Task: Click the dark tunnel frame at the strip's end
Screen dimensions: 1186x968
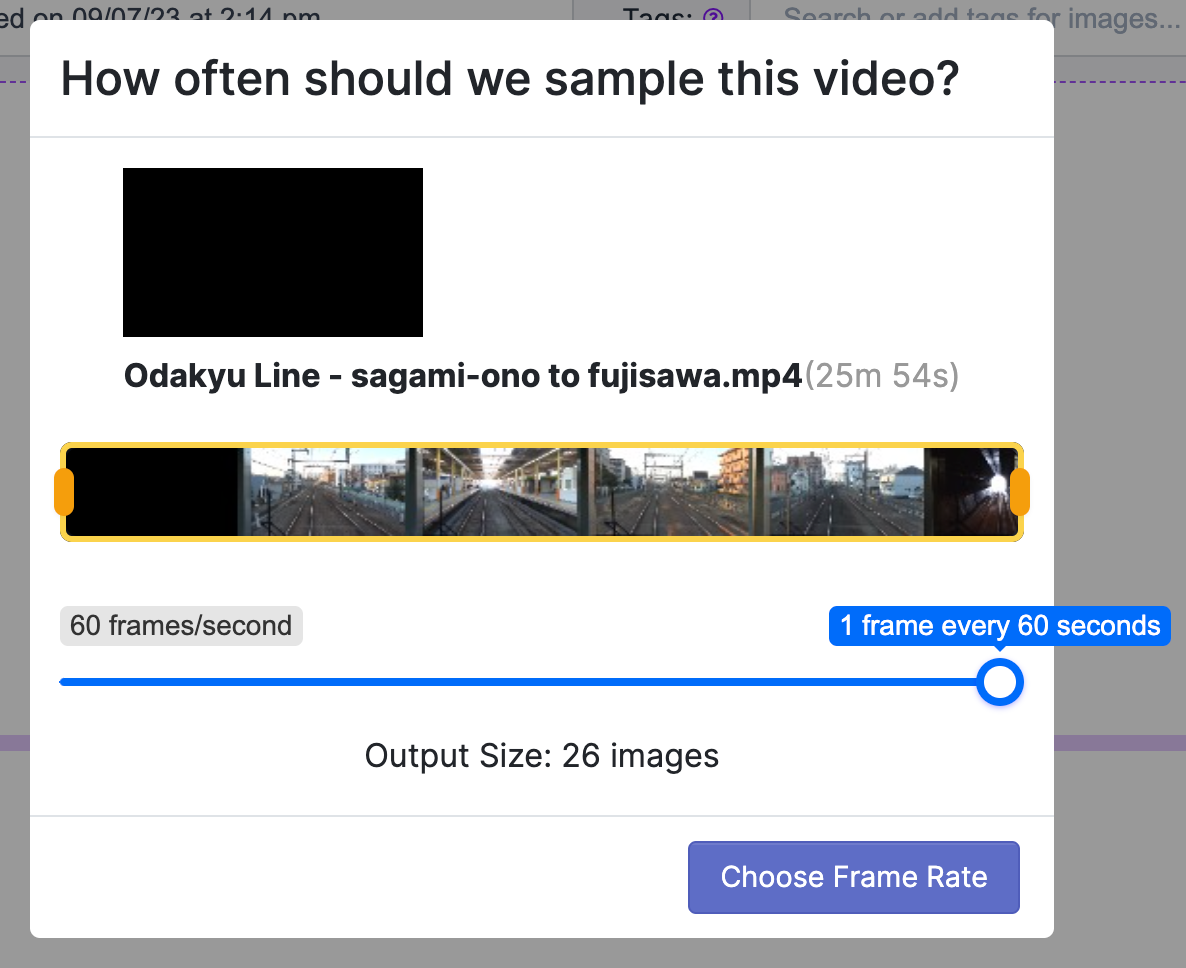Action: point(970,492)
